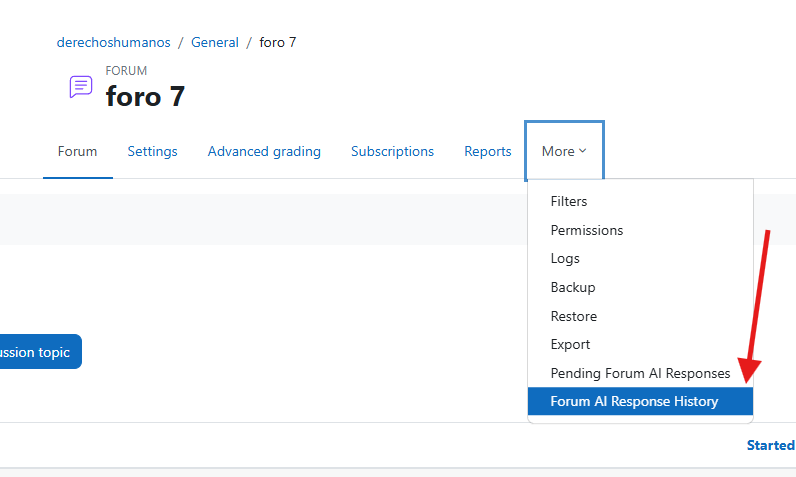Open the derechoshumanos course breadcrumb link
The width and height of the screenshot is (796, 477).
click(113, 43)
